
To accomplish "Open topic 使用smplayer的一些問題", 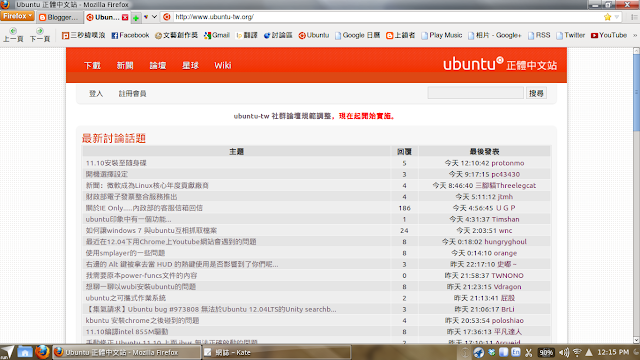I will point(125,253).
